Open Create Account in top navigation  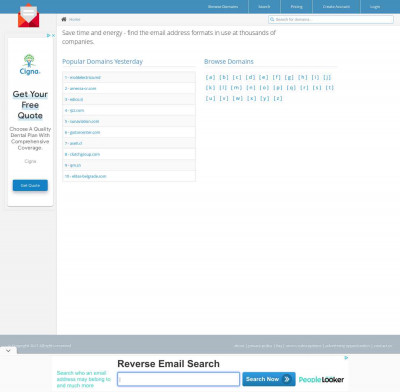(336, 7)
